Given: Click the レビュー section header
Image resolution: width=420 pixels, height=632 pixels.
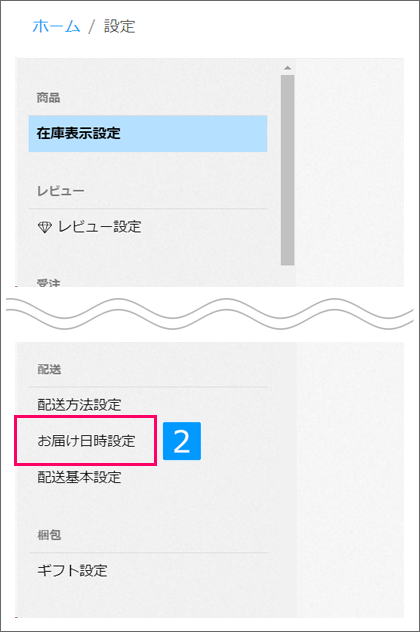Looking at the screenshot, I should click(x=60, y=191).
